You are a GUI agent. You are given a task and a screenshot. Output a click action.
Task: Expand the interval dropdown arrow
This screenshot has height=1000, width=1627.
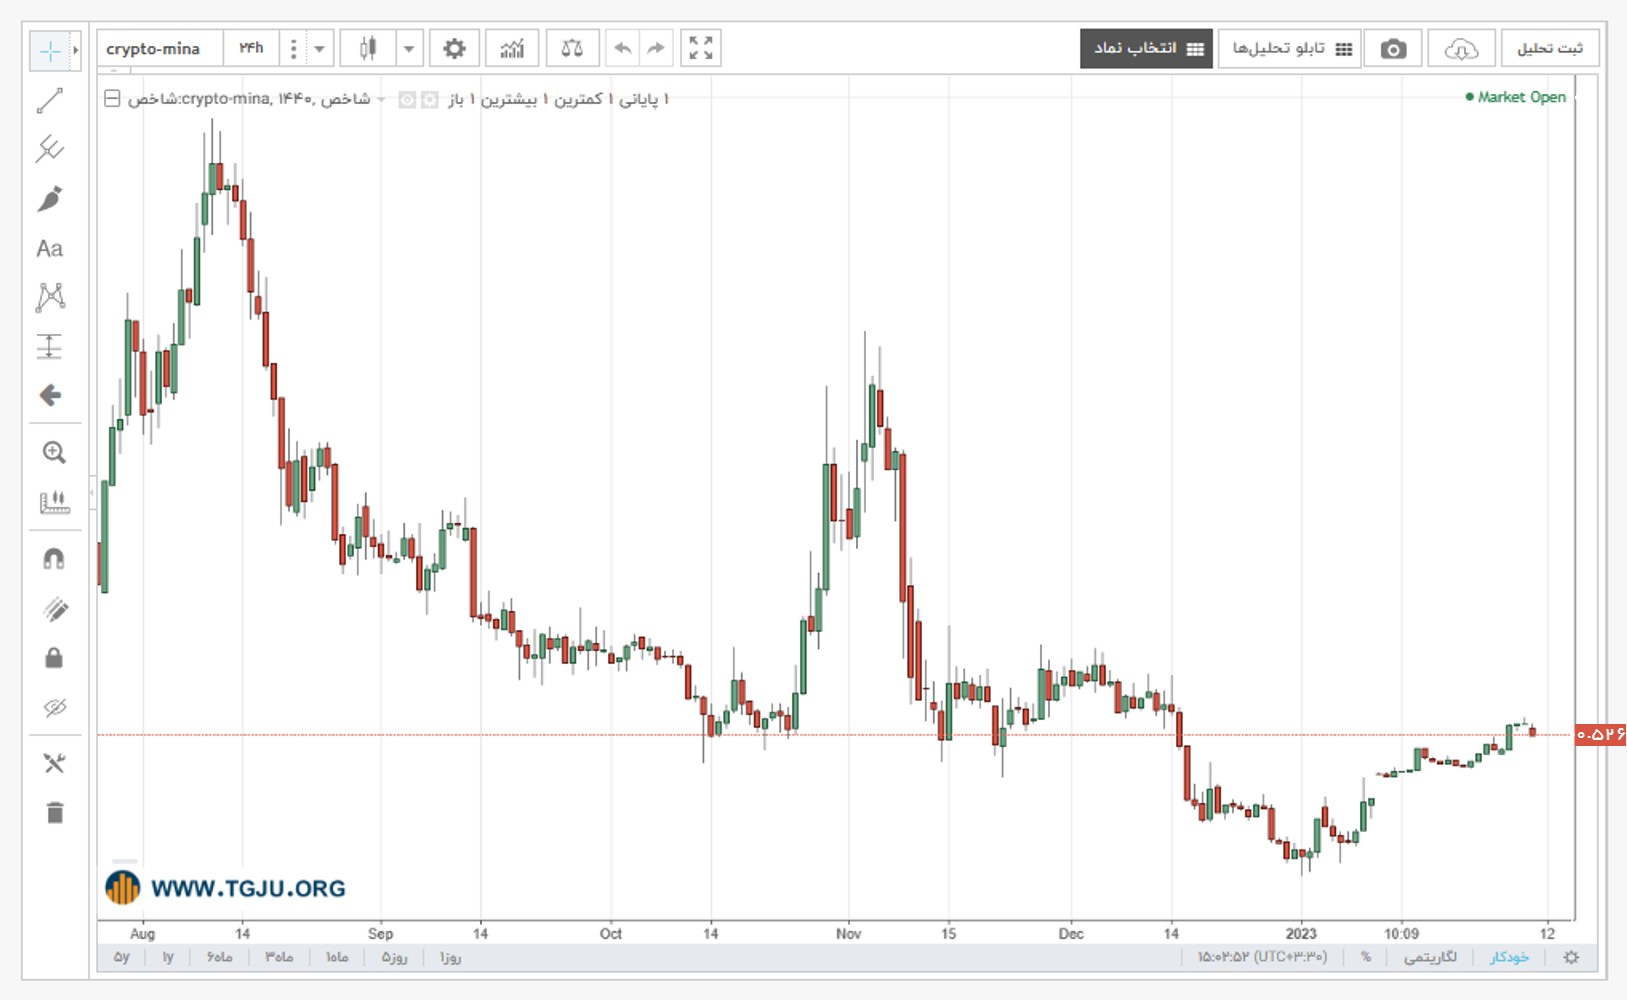[x=319, y=48]
